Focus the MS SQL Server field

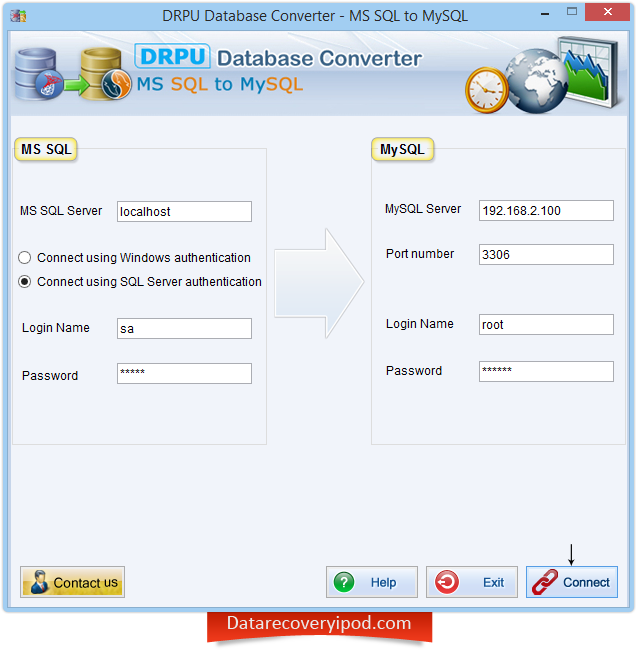click(184, 211)
